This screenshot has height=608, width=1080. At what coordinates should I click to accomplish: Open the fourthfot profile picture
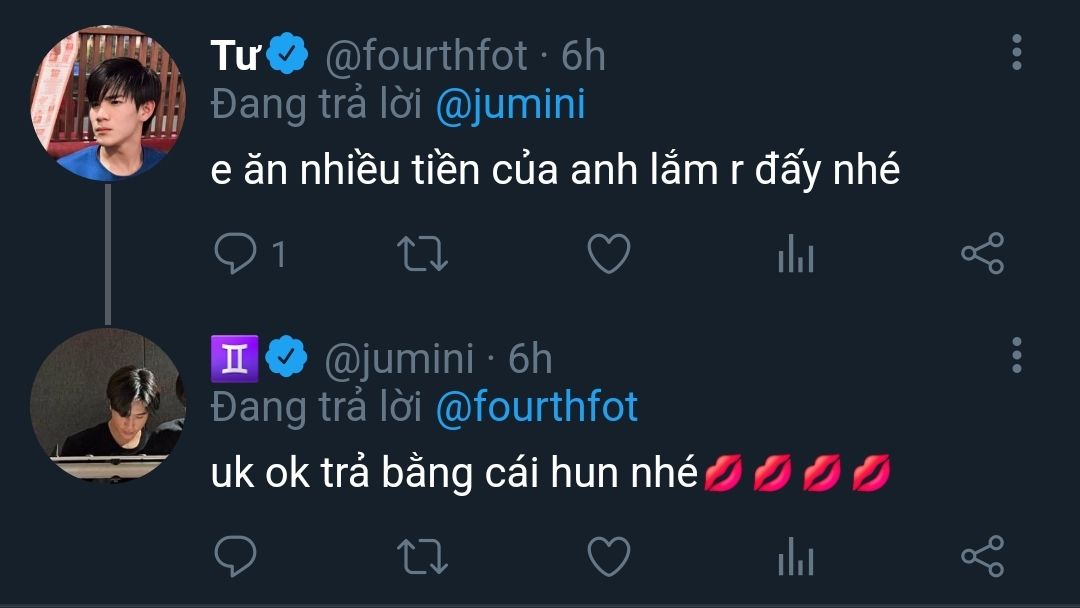[x=108, y=104]
